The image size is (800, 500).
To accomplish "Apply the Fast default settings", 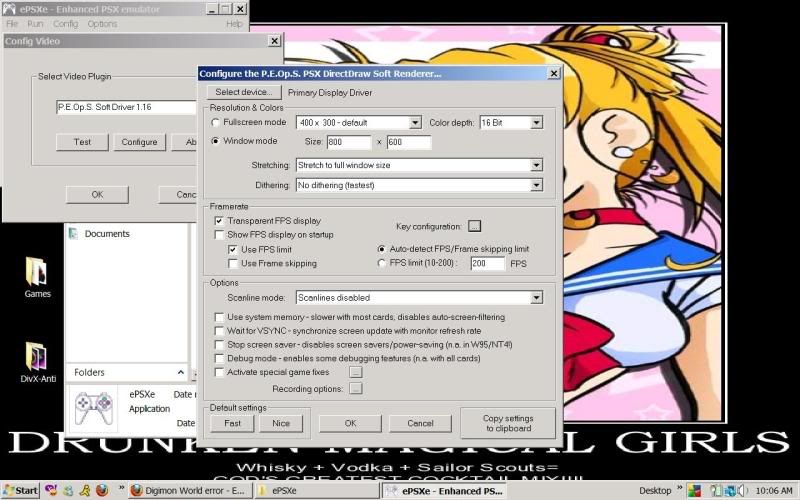I will point(232,423).
